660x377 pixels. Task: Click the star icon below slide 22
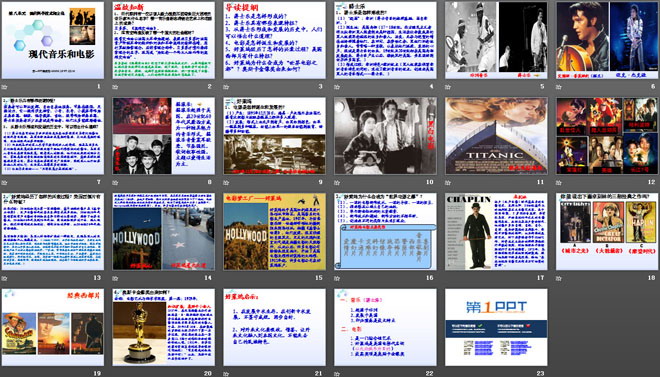click(337, 373)
